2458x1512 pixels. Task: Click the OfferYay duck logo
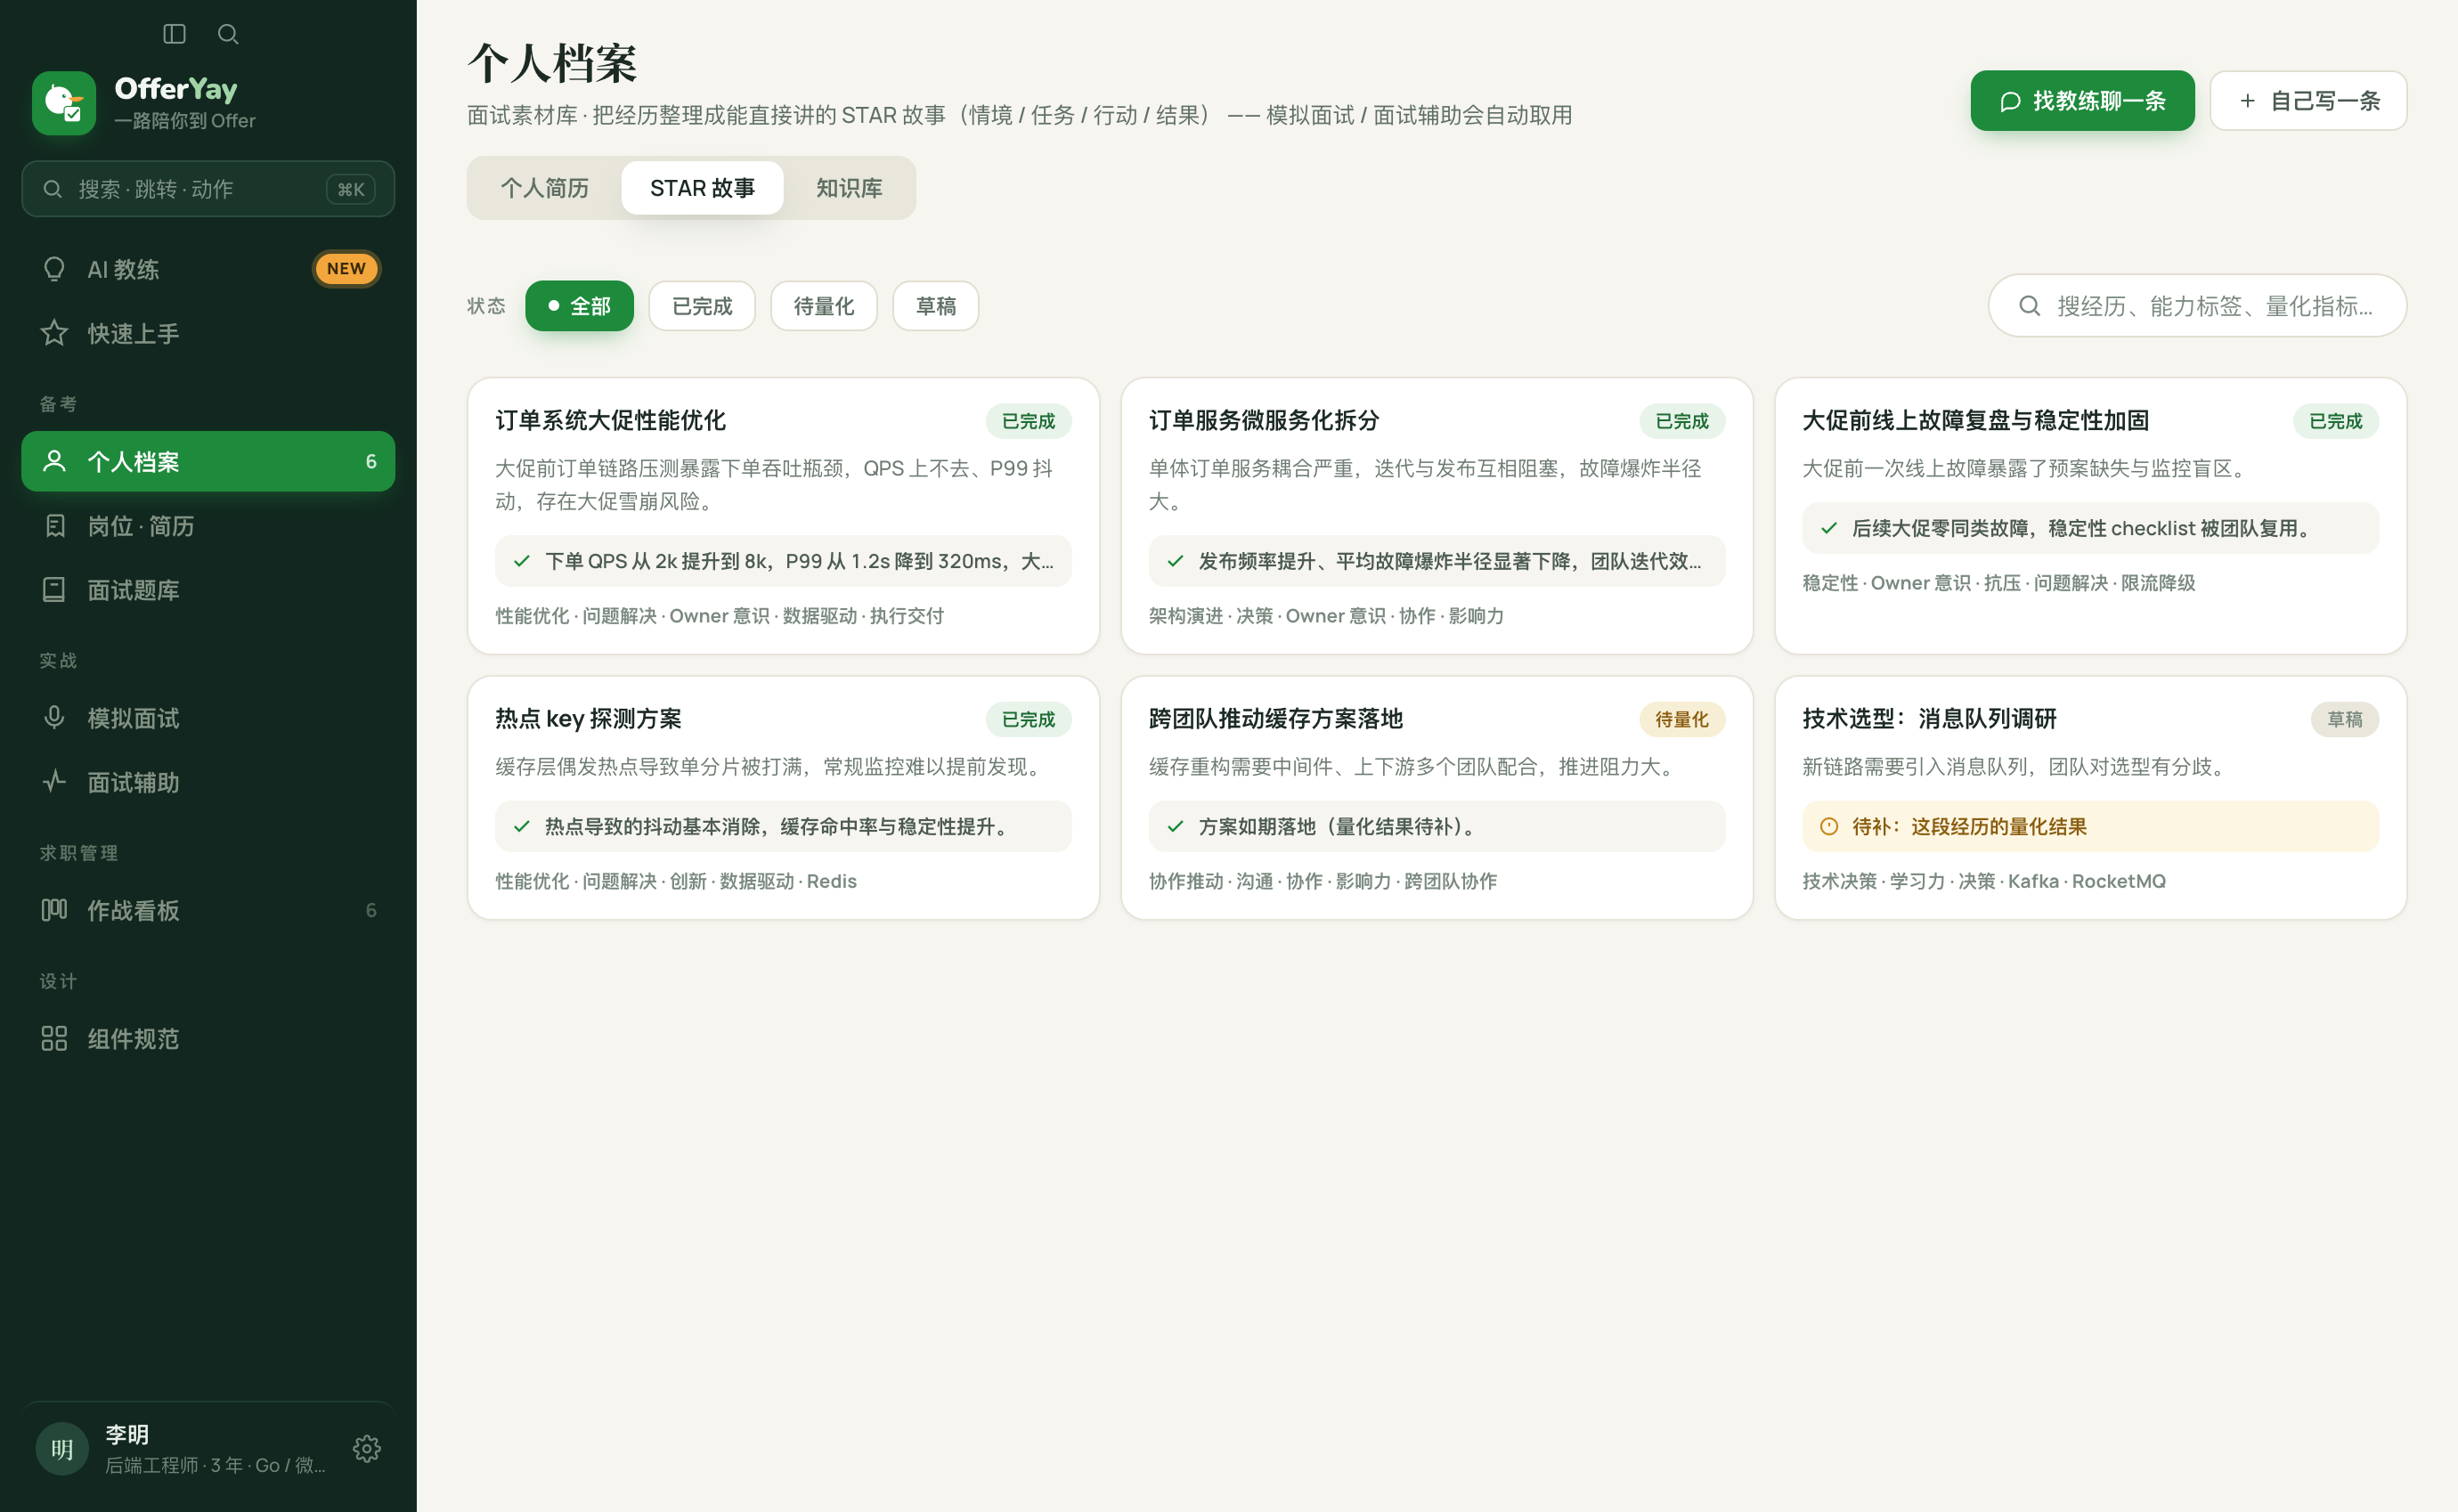64,102
